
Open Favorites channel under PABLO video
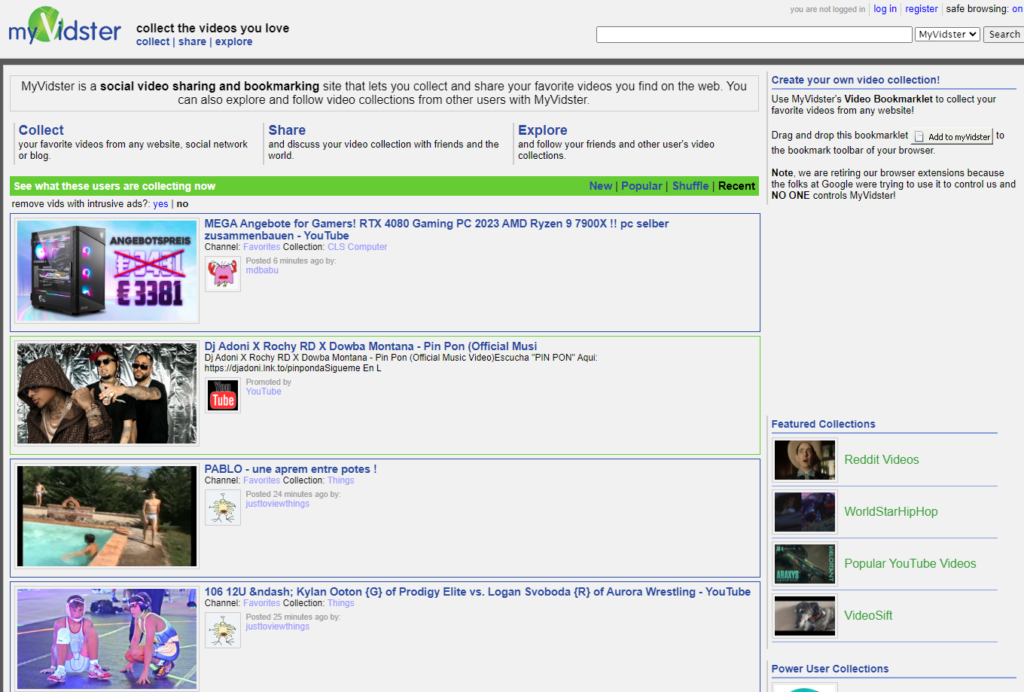pyautogui.click(x=261, y=480)
